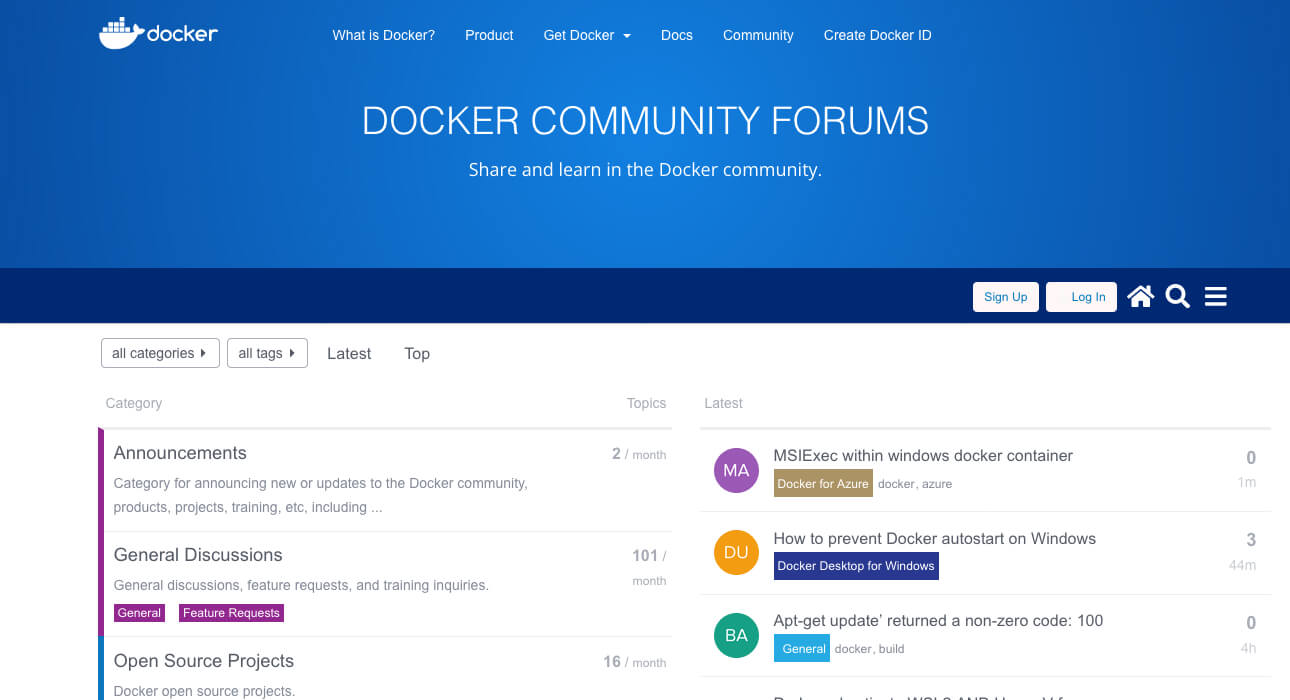The height and width of the screenshot is (700, 1290).
Task: Click the BA user avatar
Action: point(736,635)
